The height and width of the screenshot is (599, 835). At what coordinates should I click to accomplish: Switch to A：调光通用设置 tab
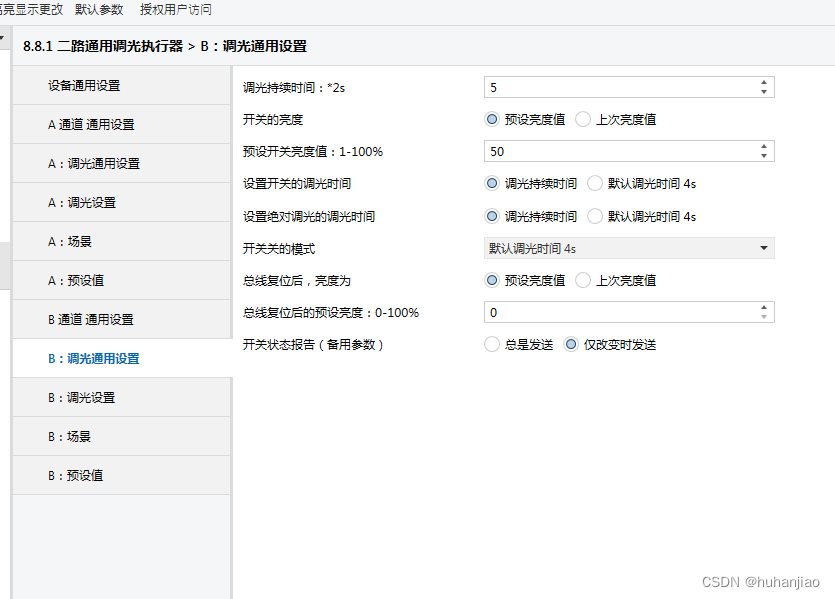click(x=94, y=164)
